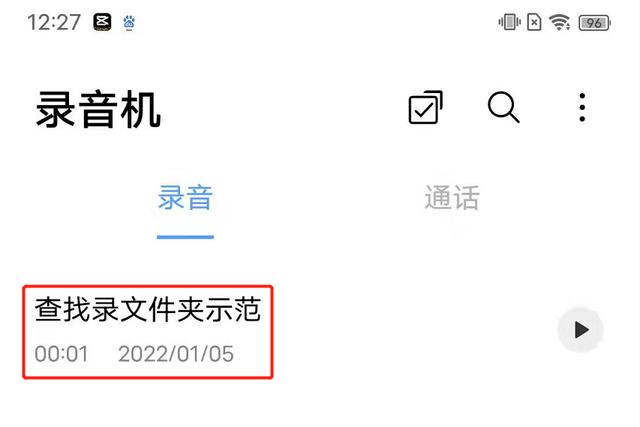Open the recording titled 查找录文件夹示范

pos(148,309)
